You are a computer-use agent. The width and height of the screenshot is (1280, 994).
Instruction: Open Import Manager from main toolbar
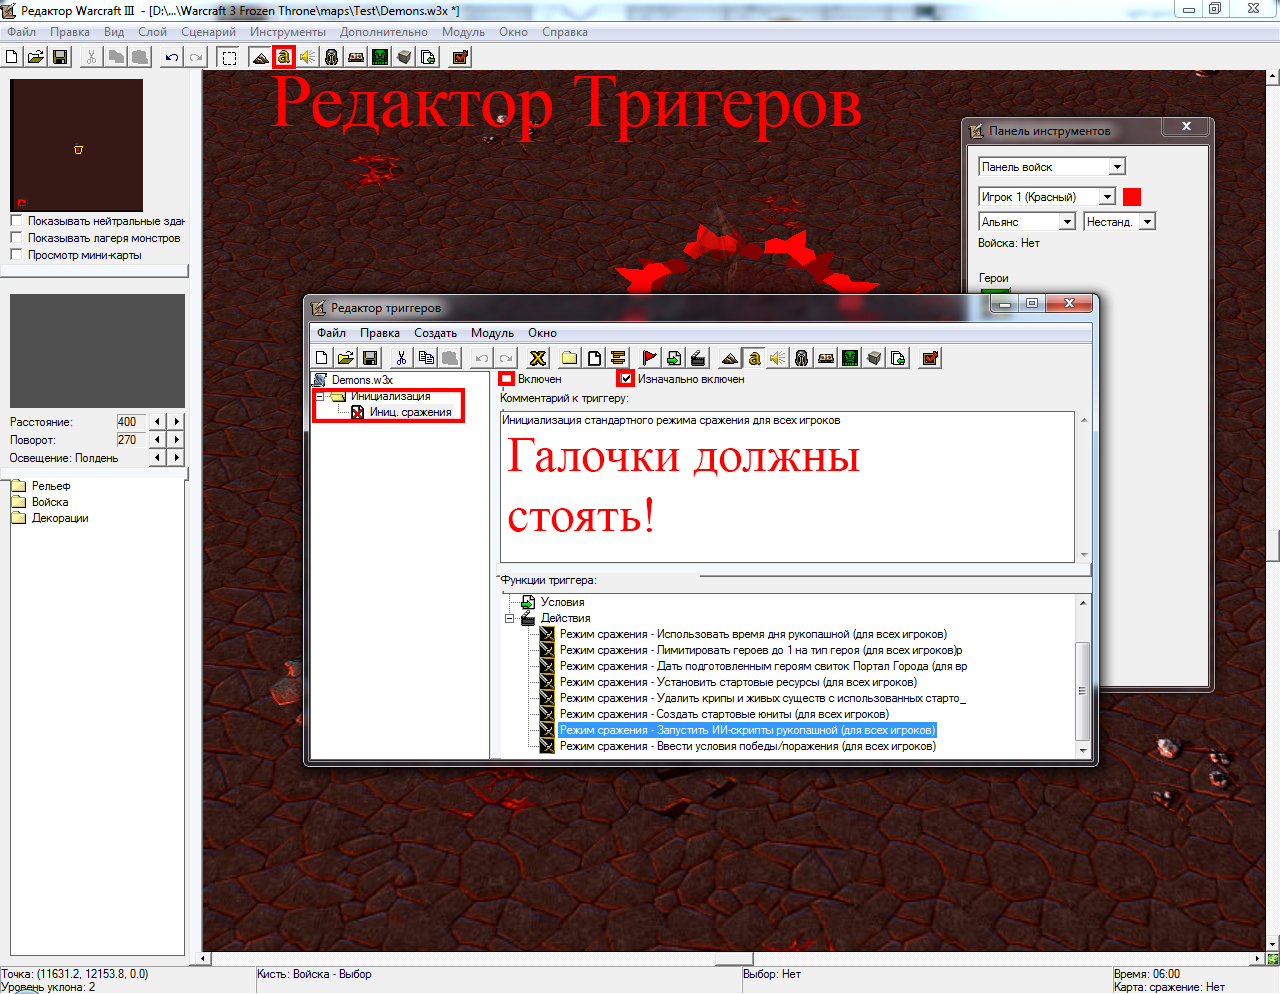(x=428, y=57)
